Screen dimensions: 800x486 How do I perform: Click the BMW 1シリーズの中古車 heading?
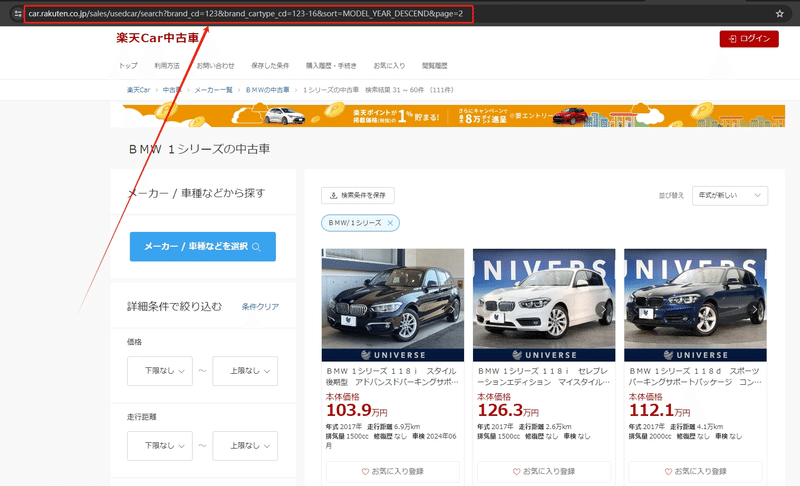pyautogui.click(x=199, y=149)
